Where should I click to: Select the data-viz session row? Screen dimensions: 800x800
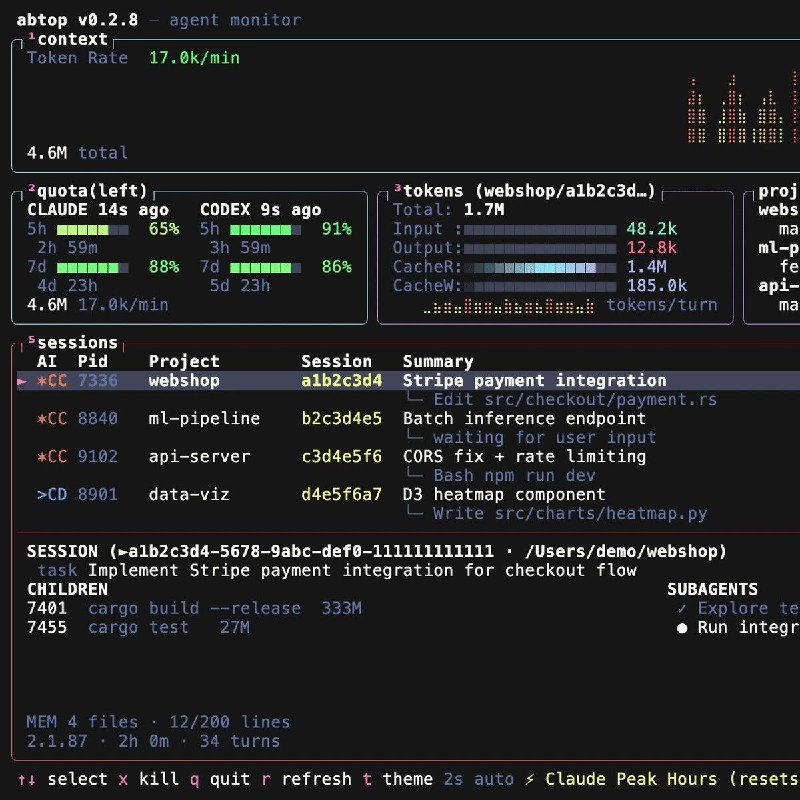[408, 494]
